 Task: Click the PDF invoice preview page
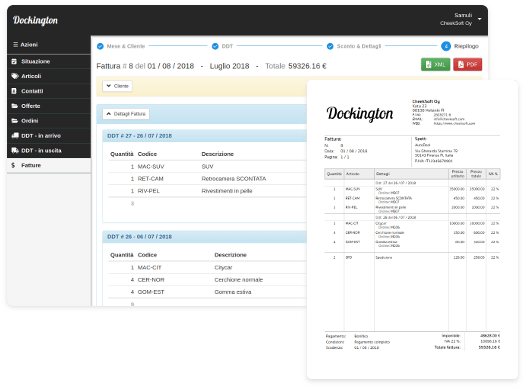pos(412,230)
